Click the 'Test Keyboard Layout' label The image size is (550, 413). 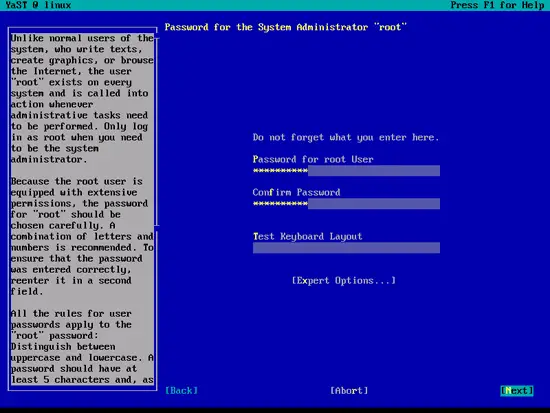307,237
